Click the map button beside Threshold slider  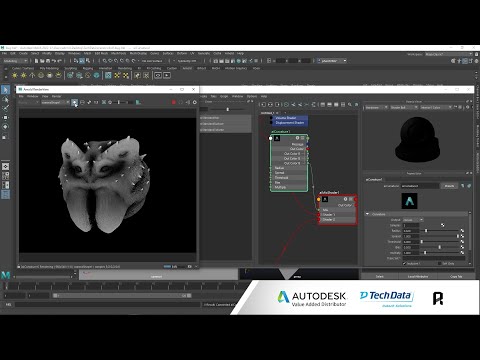462,242
